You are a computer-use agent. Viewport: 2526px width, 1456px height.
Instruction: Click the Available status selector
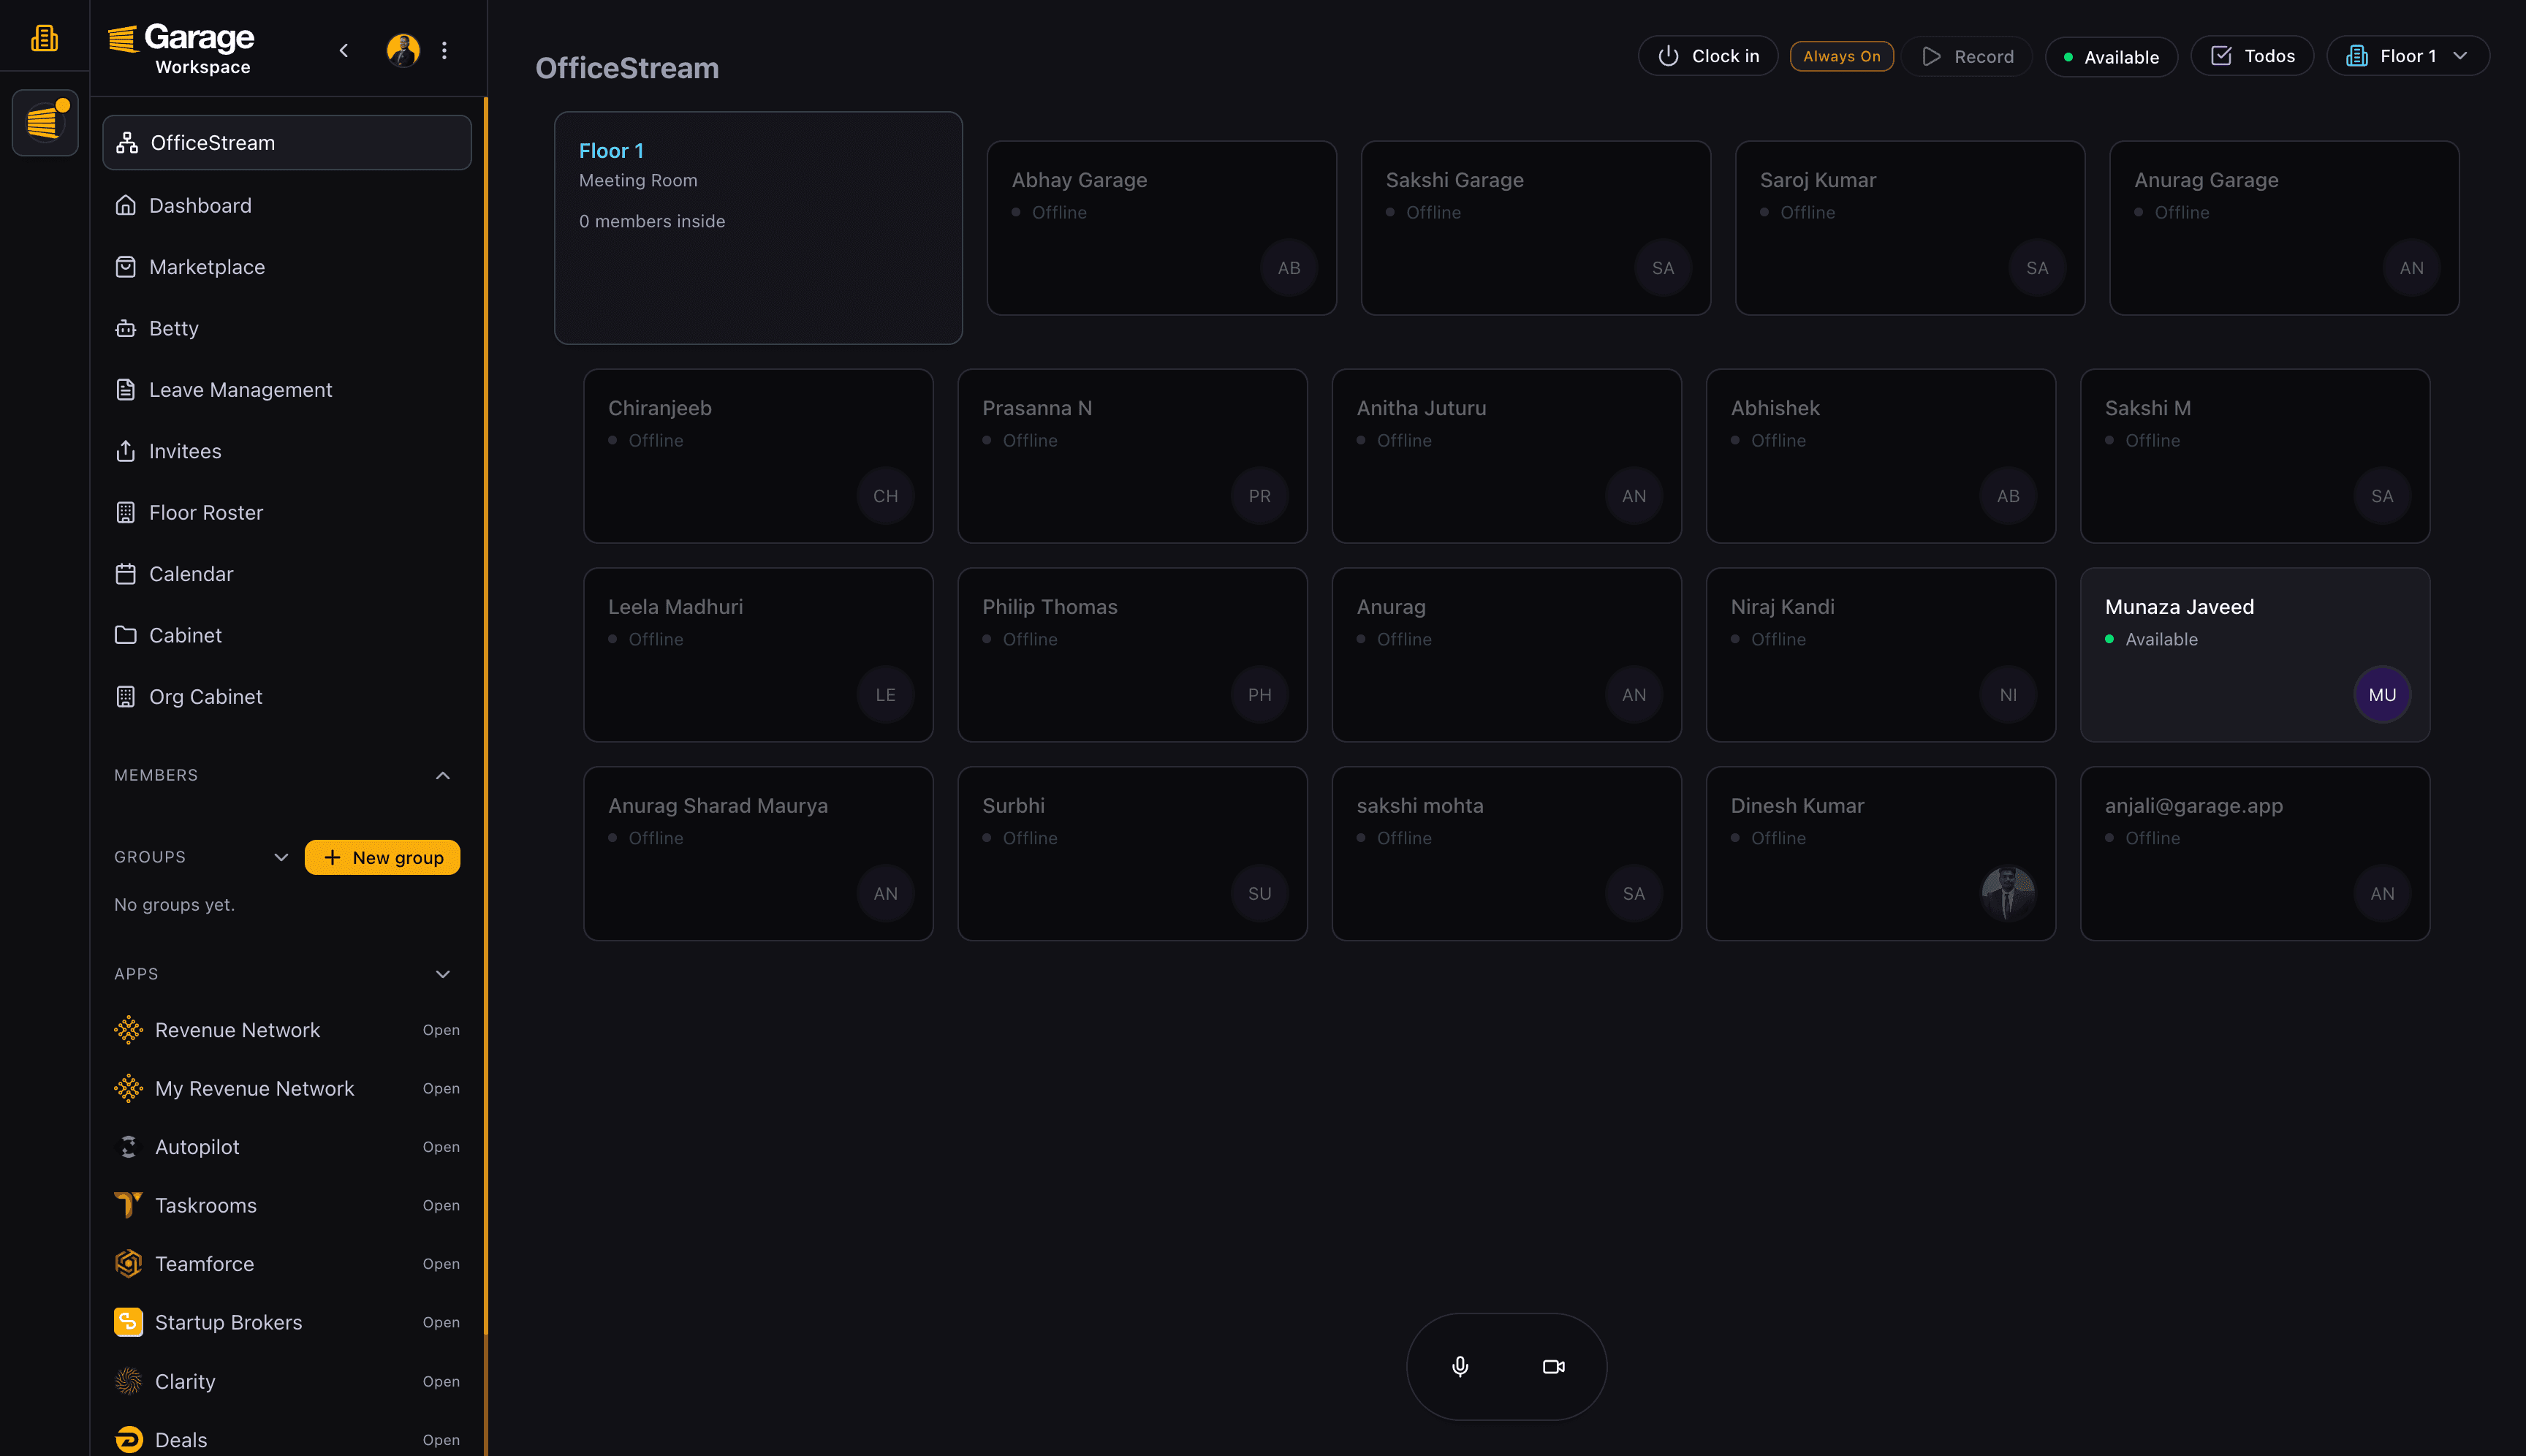tap(2110, 57)
